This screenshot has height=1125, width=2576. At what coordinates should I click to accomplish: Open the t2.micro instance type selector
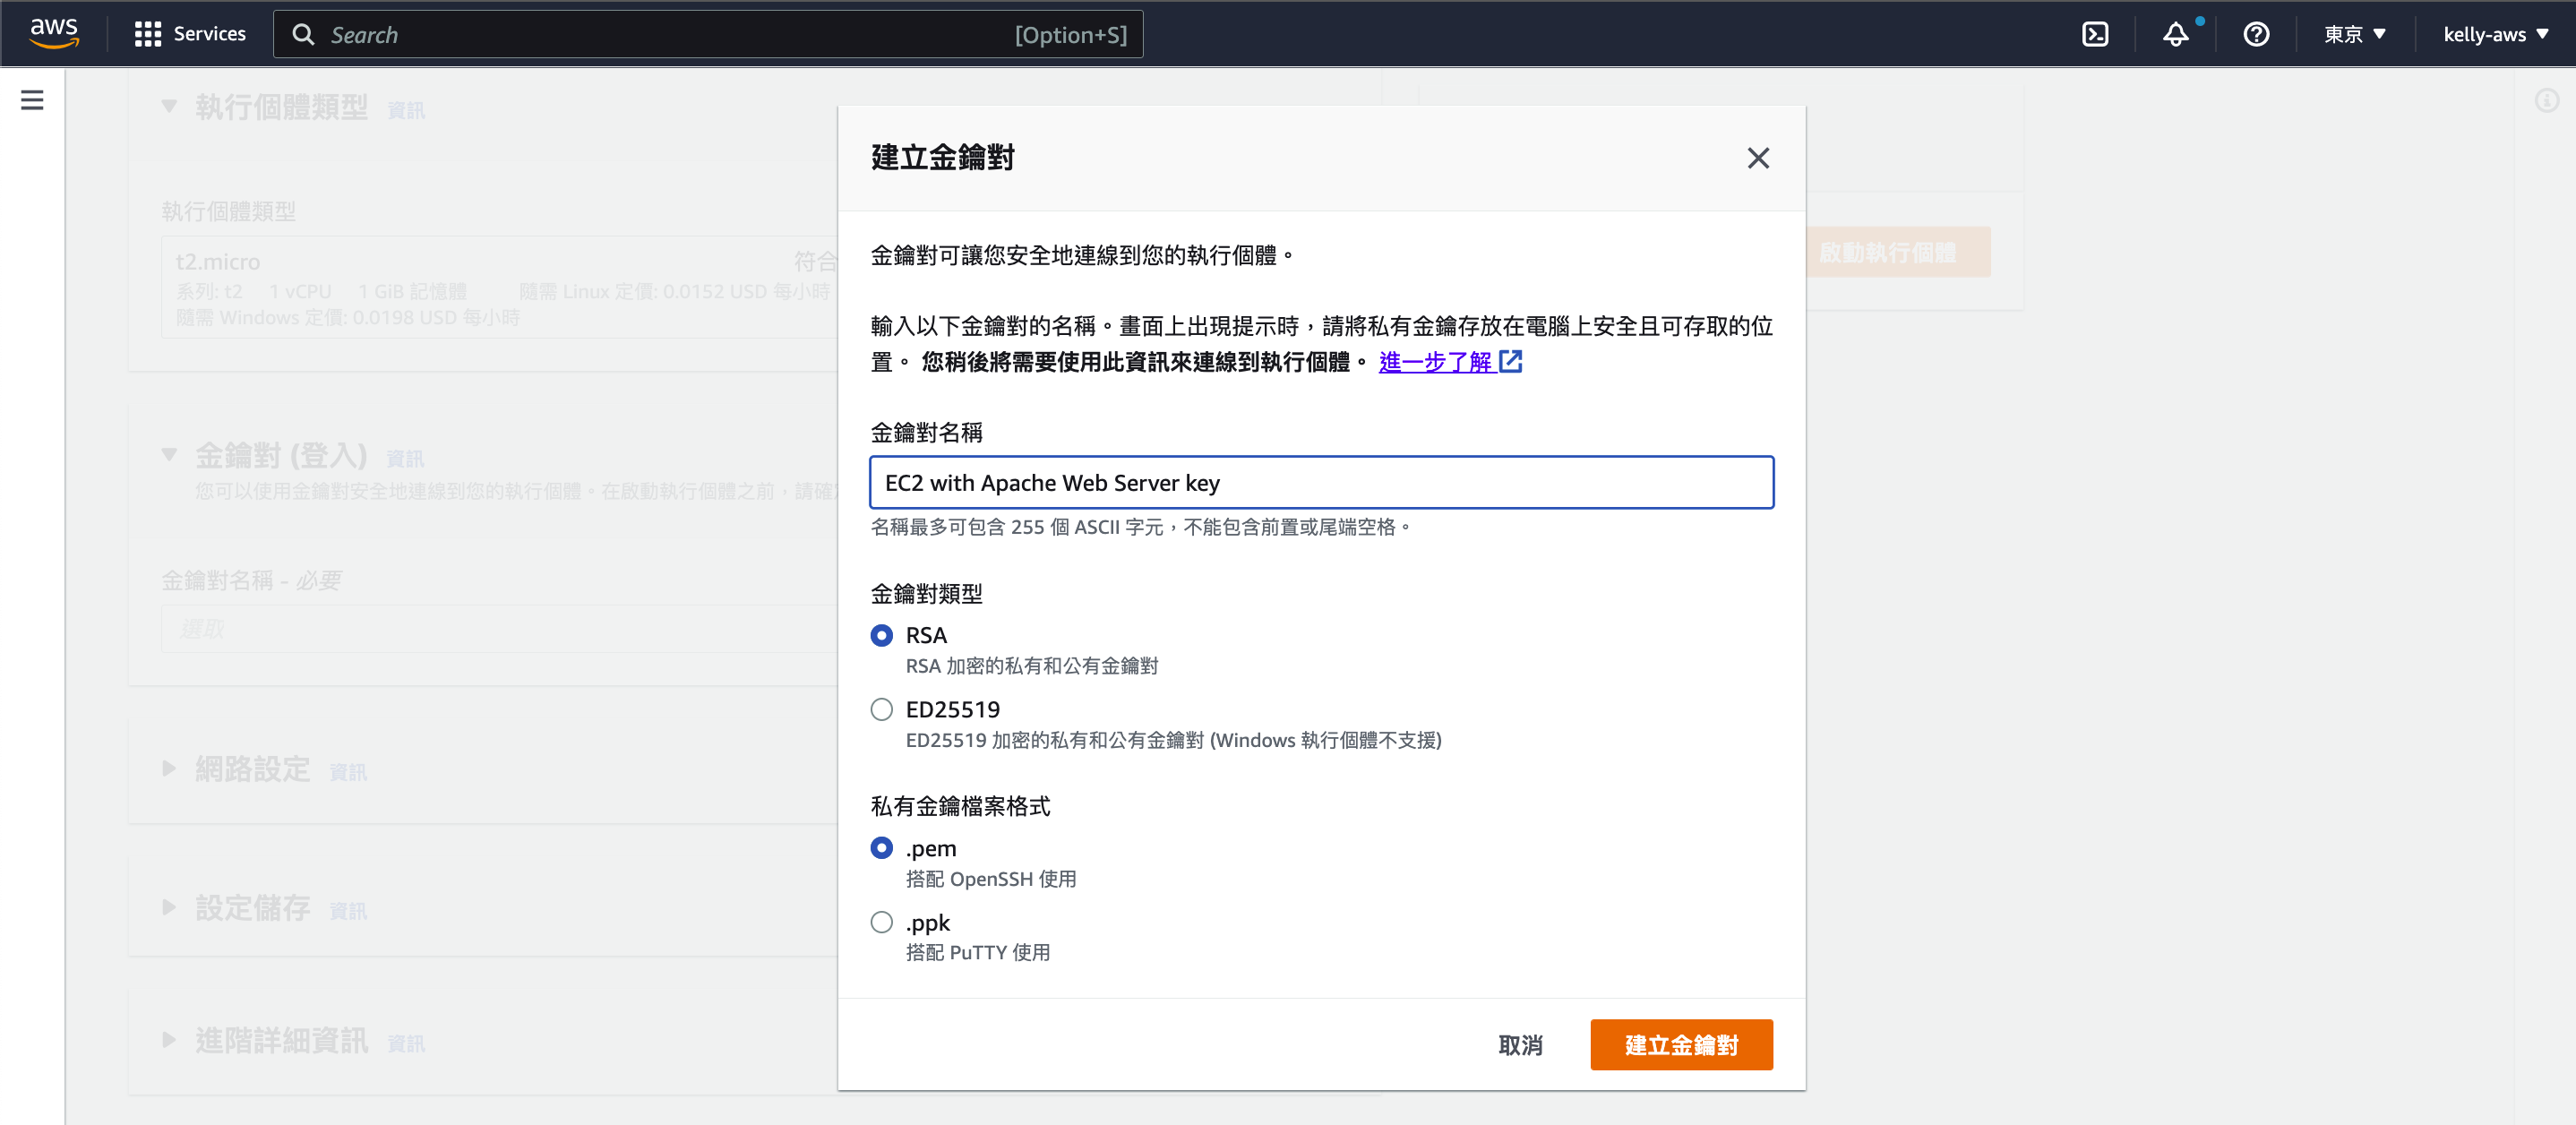(499, 288)
